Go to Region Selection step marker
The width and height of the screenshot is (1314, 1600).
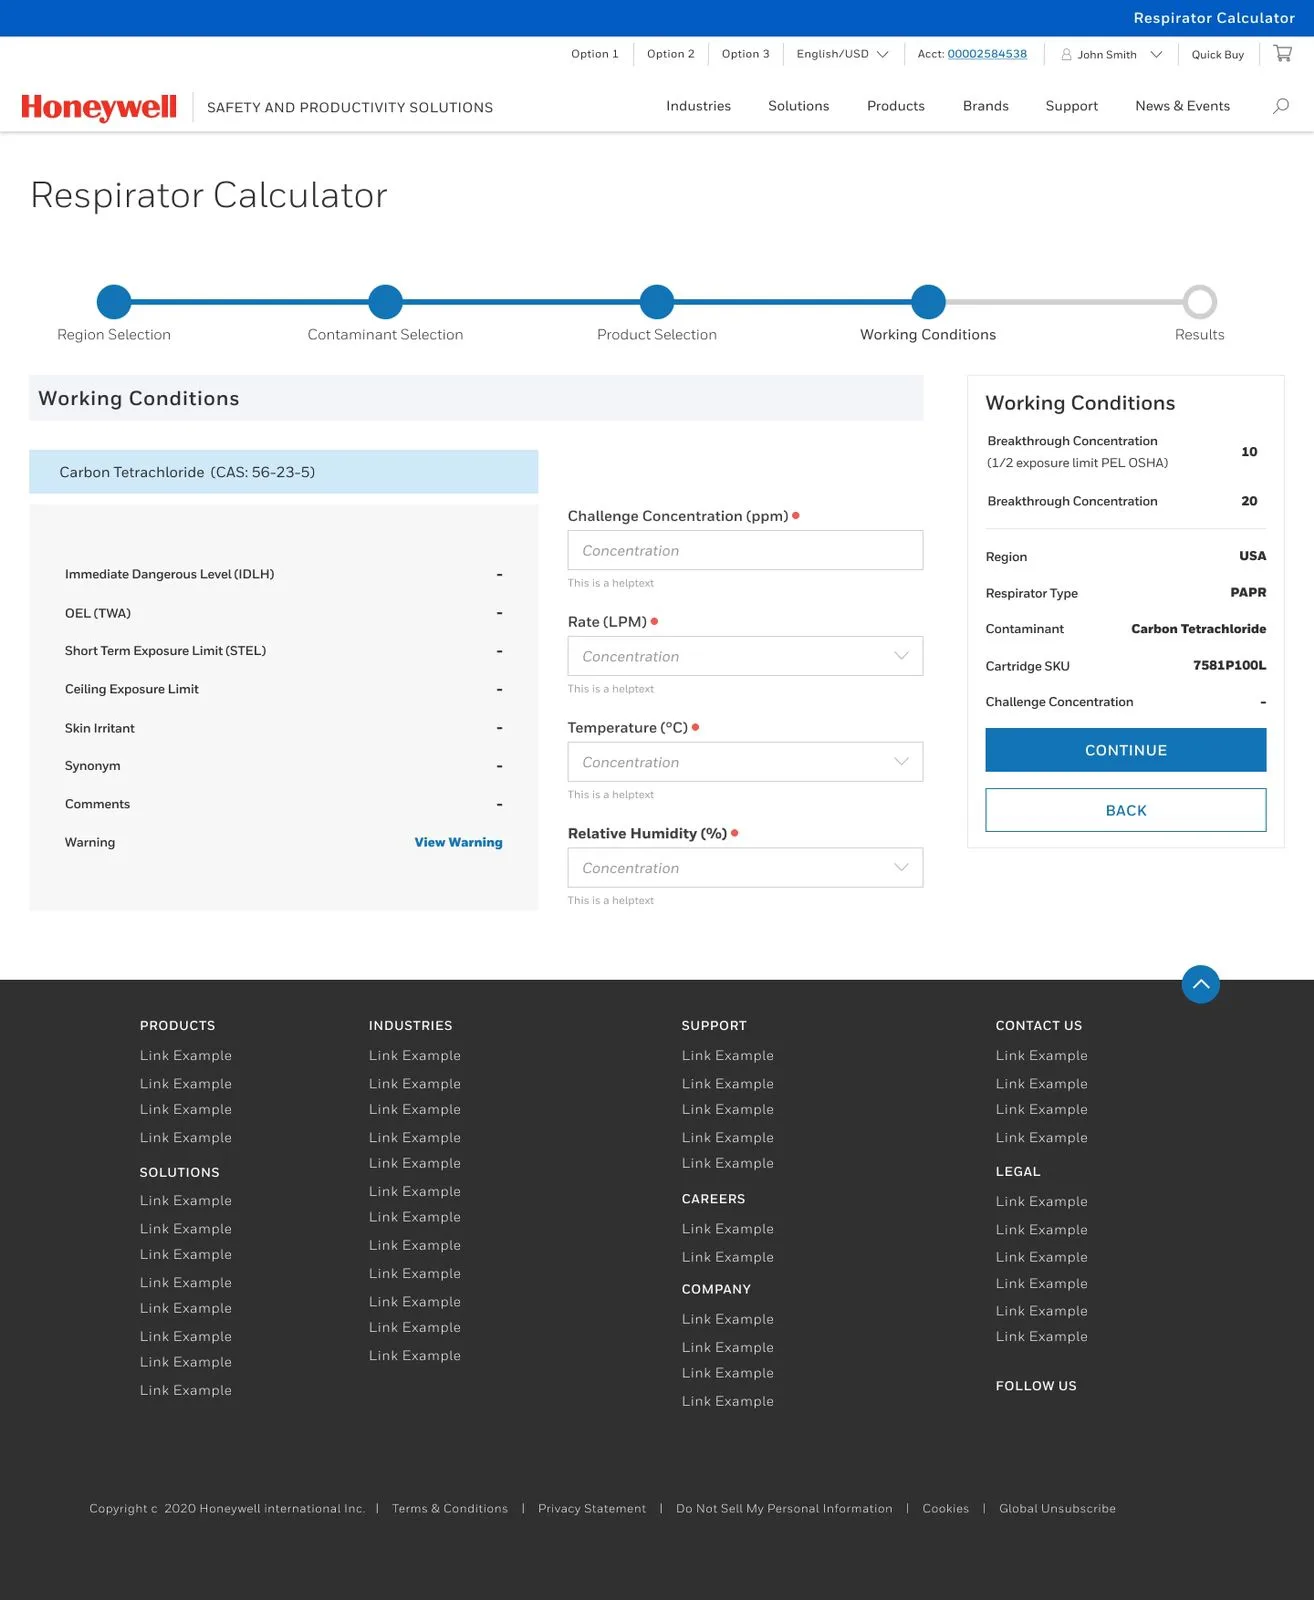click(x=114, y=301)
